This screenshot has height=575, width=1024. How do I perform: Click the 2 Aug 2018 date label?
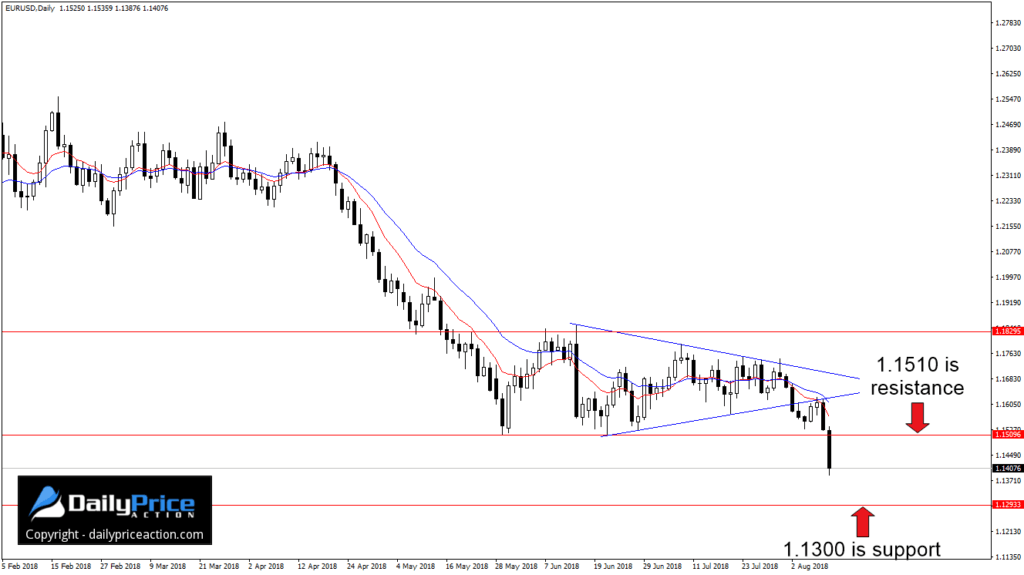(809, 567)
